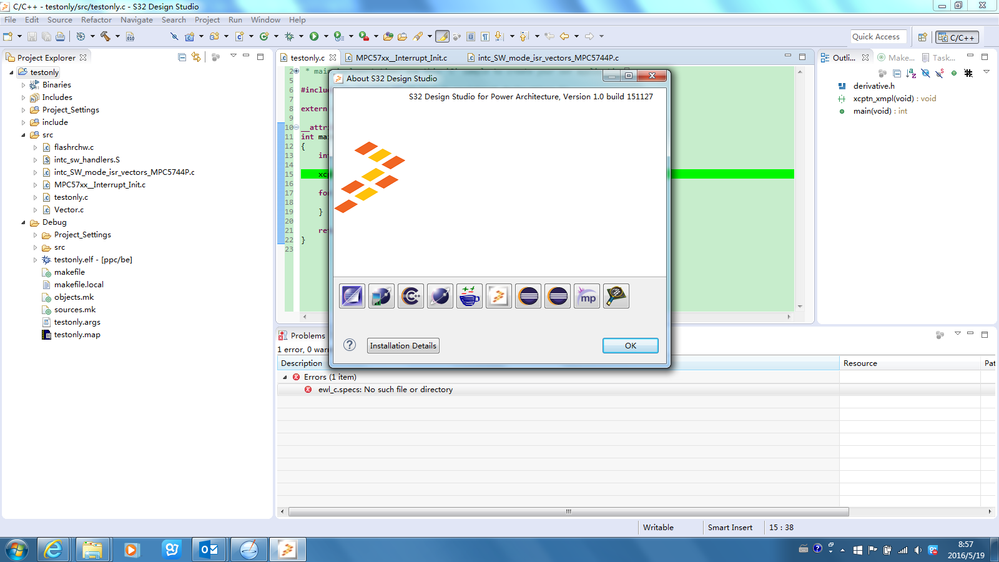
Task: Click the Print toolbar icon
Action: 60,36
